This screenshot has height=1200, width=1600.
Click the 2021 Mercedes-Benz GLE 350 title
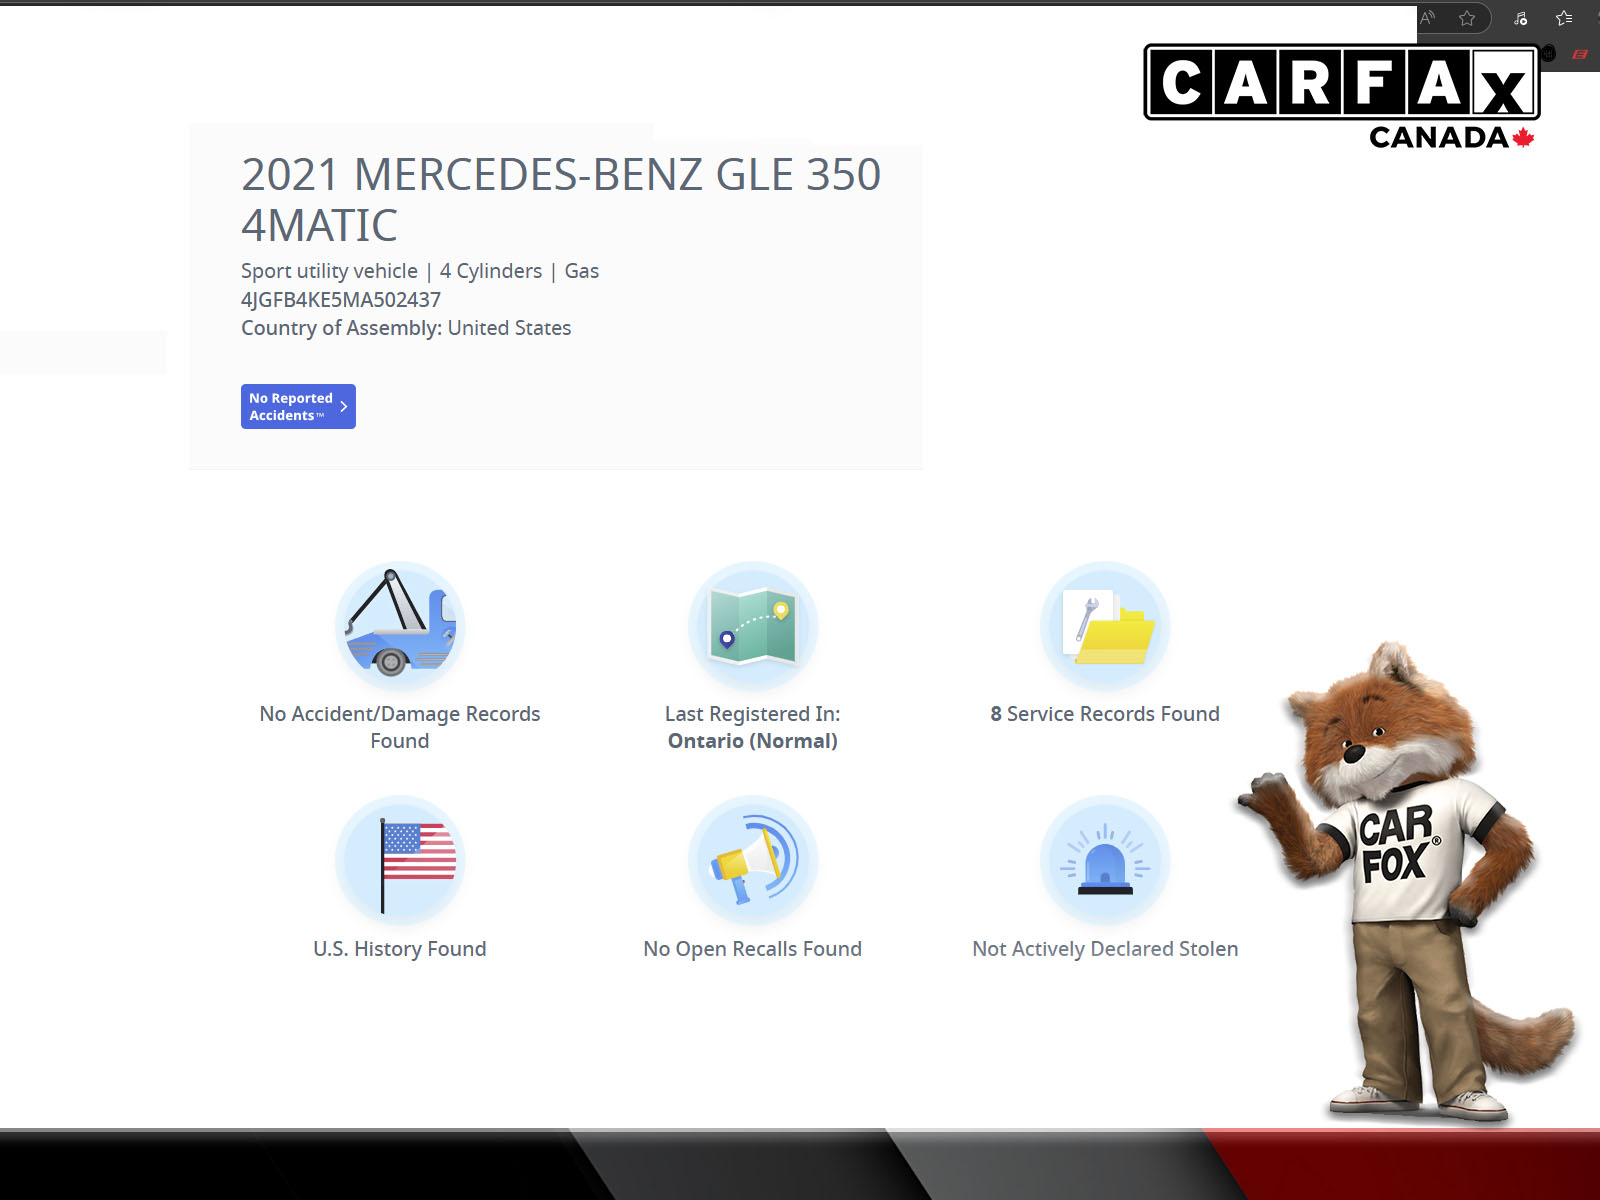tap(561, 200)
